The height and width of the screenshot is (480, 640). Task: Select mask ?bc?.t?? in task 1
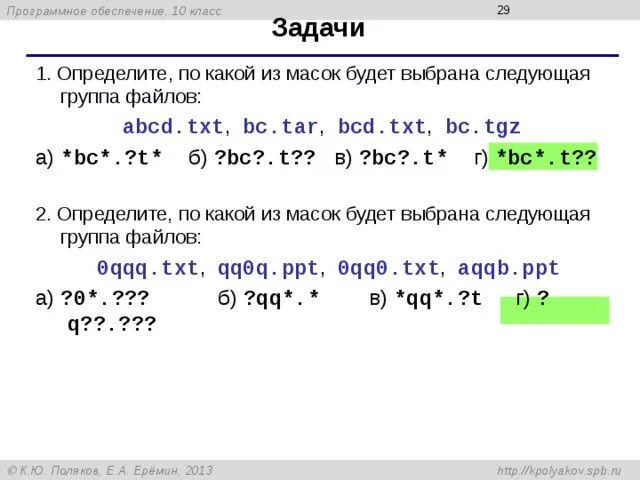tap(265, 158)
